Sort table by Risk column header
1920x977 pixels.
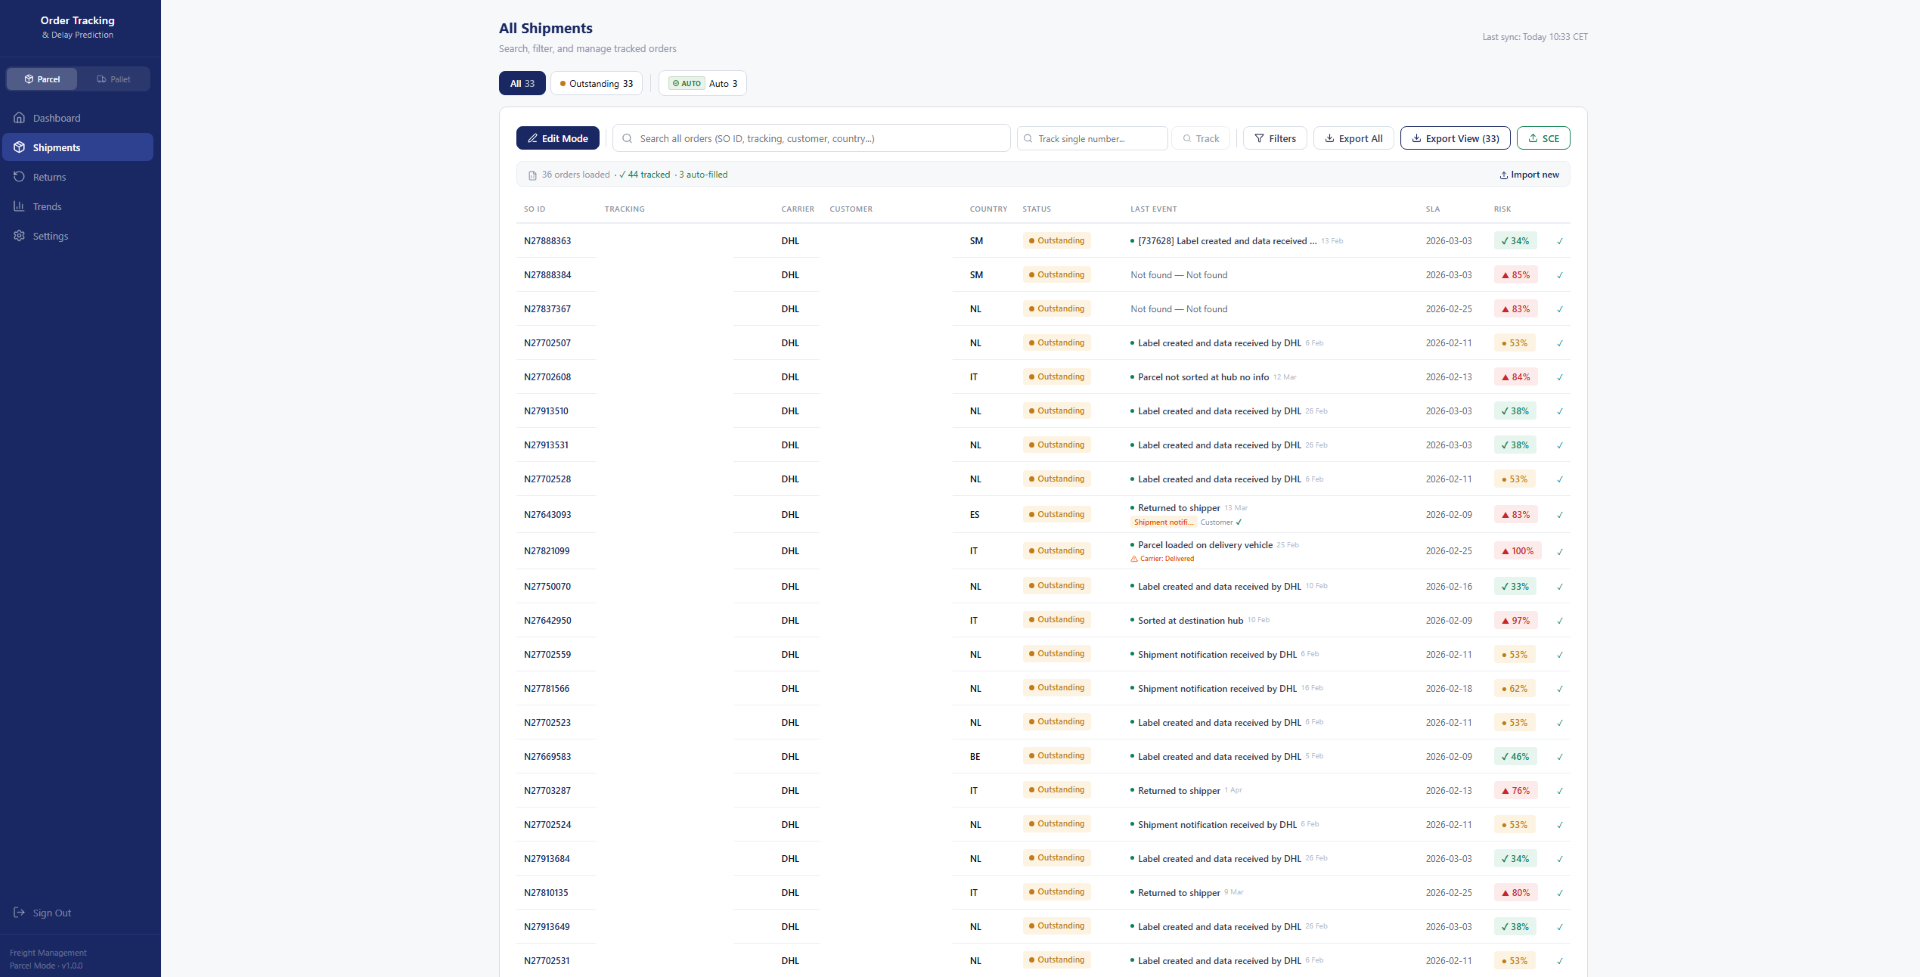click(1502, 209)
